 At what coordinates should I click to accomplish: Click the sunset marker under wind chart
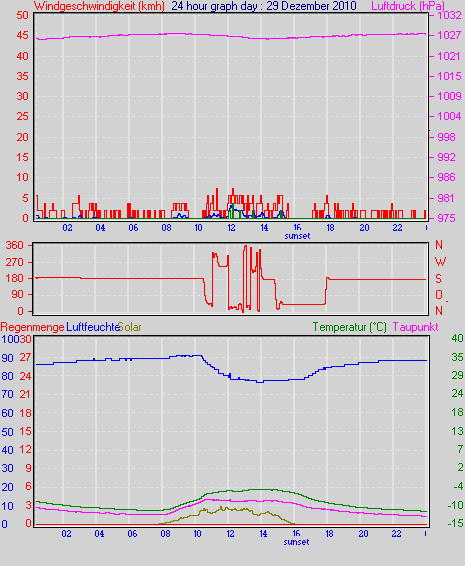[297, 236]
